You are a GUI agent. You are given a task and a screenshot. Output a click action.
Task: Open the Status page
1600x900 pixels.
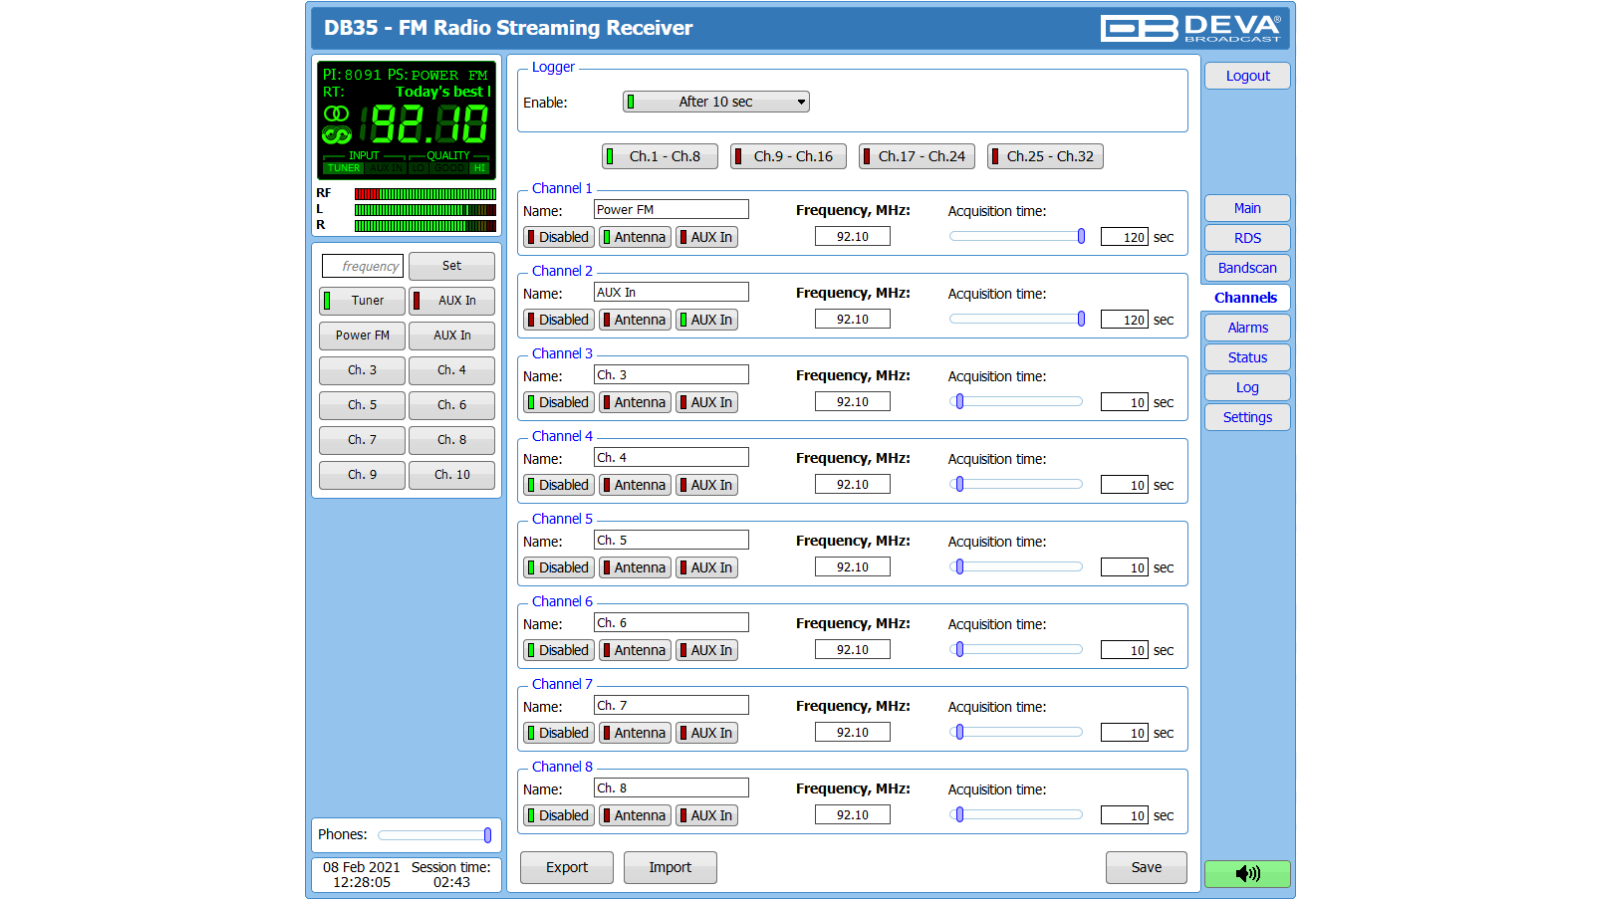coord(1247,358)
